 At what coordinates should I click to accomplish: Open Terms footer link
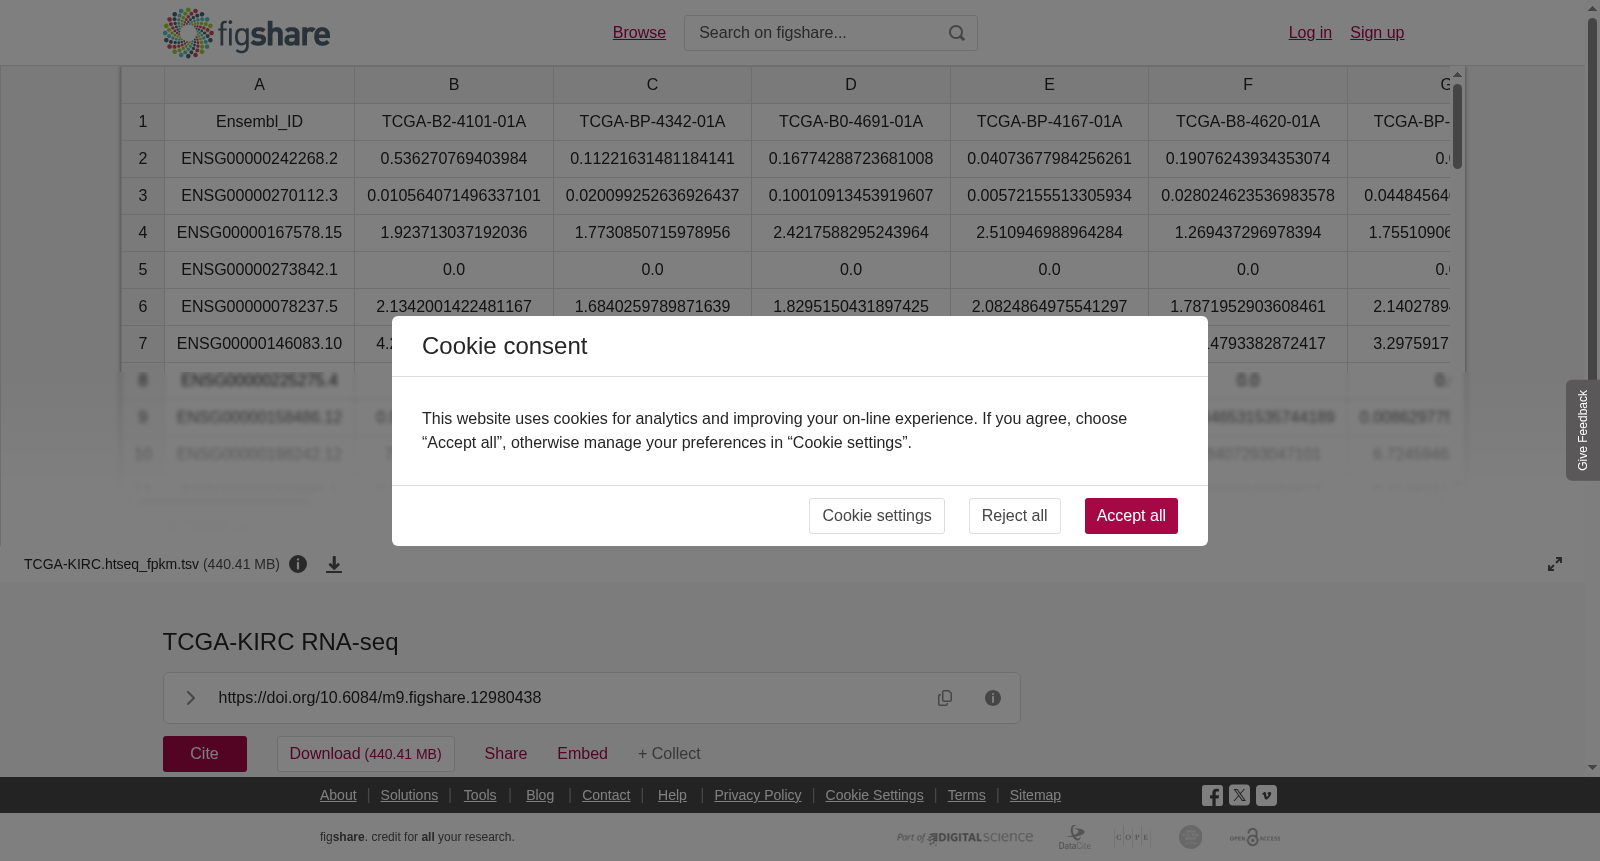(x=967, y=795)
